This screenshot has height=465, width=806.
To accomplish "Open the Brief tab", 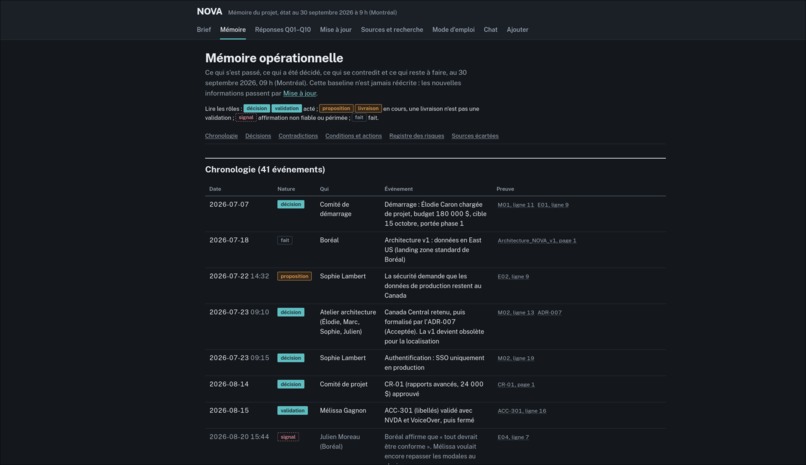I will pos(204,30).
